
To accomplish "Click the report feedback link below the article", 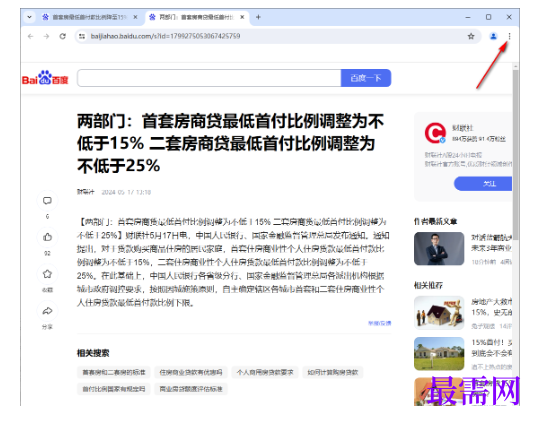I will pos(380,323).
